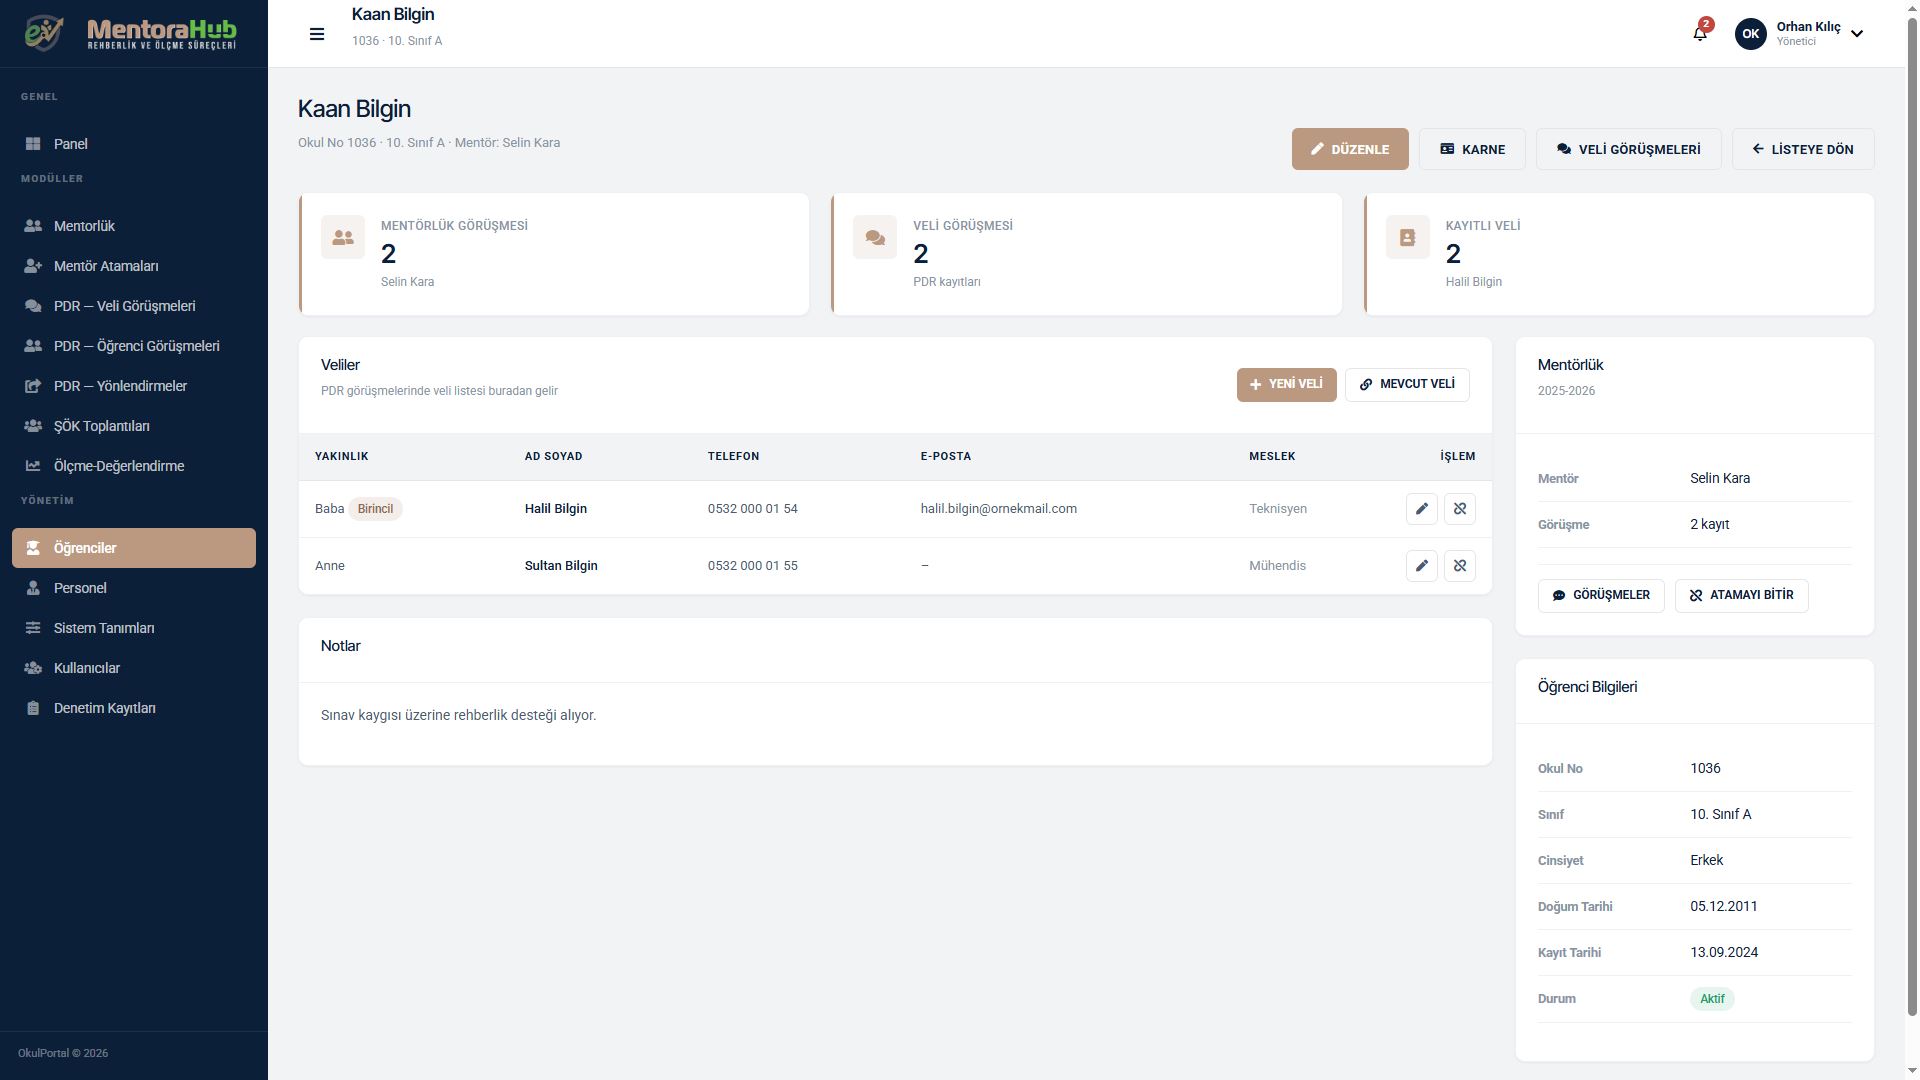The width and height of the screenshot is (1920, 1080).
Task: Toggle the hamburger sidebar menu icon
Action: pos(317,34)
